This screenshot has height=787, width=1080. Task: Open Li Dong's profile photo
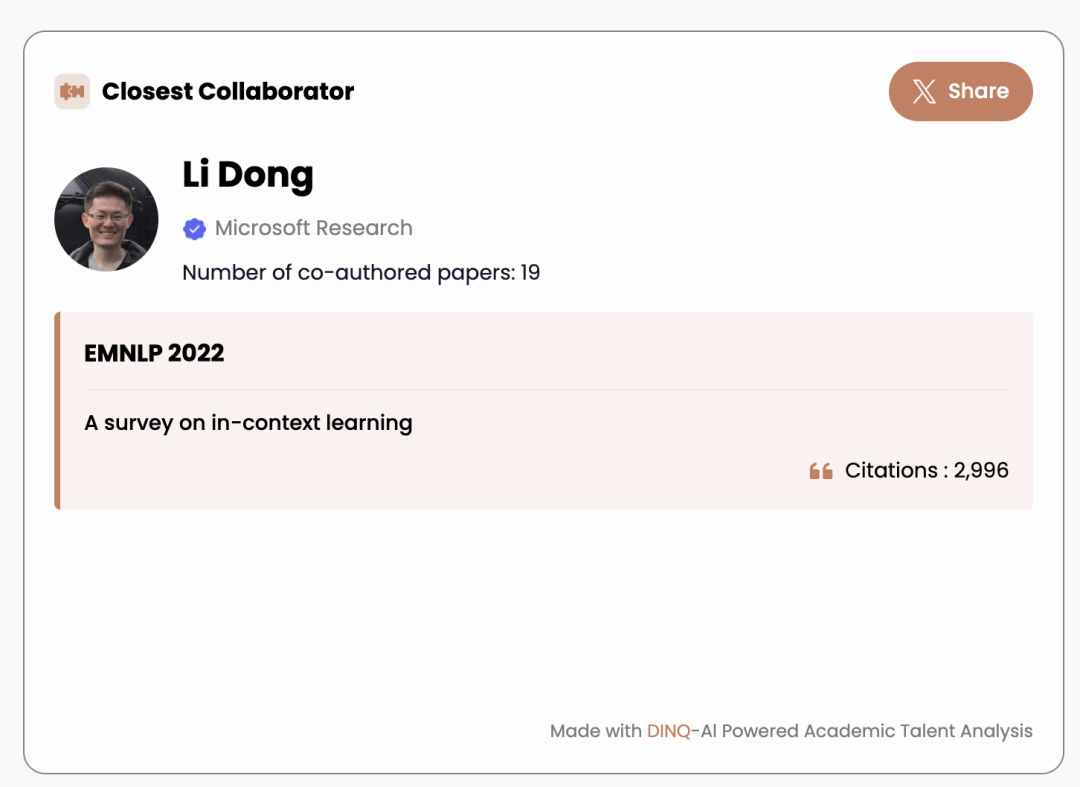pos(106,220)
